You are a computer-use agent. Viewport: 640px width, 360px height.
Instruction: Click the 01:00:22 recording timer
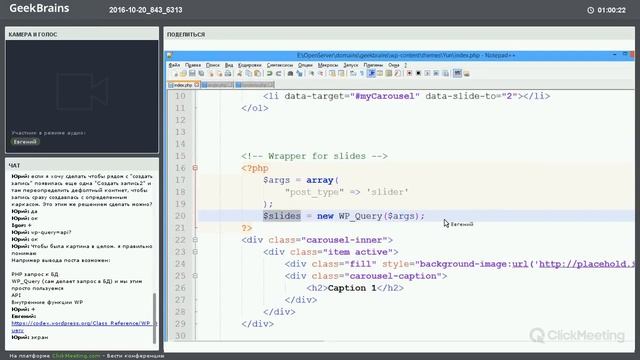coord(607,10)
